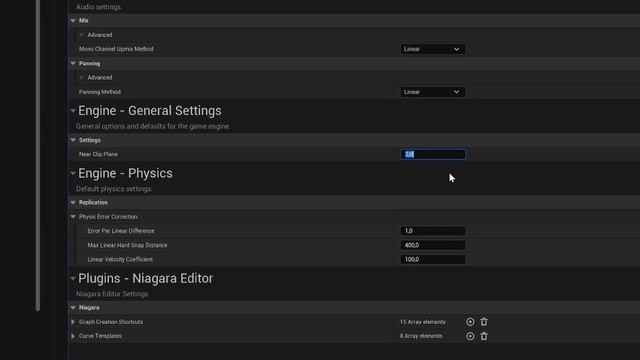Expand the Curve Templates array
The height and width of the screenshot is (360, 640).
point(73,336)
